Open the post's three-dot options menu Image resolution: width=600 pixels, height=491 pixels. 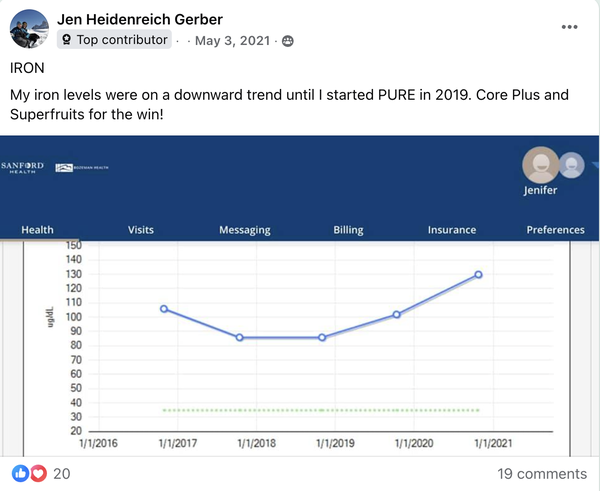(x=569, y=27)
